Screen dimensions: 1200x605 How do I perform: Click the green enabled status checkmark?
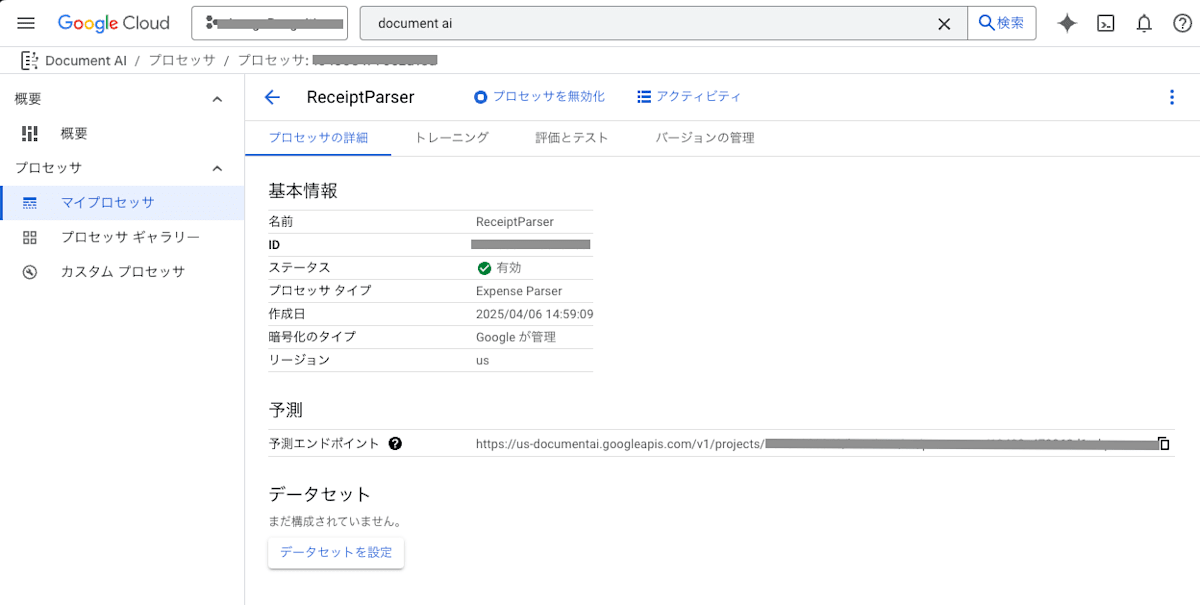coord(484,268)
